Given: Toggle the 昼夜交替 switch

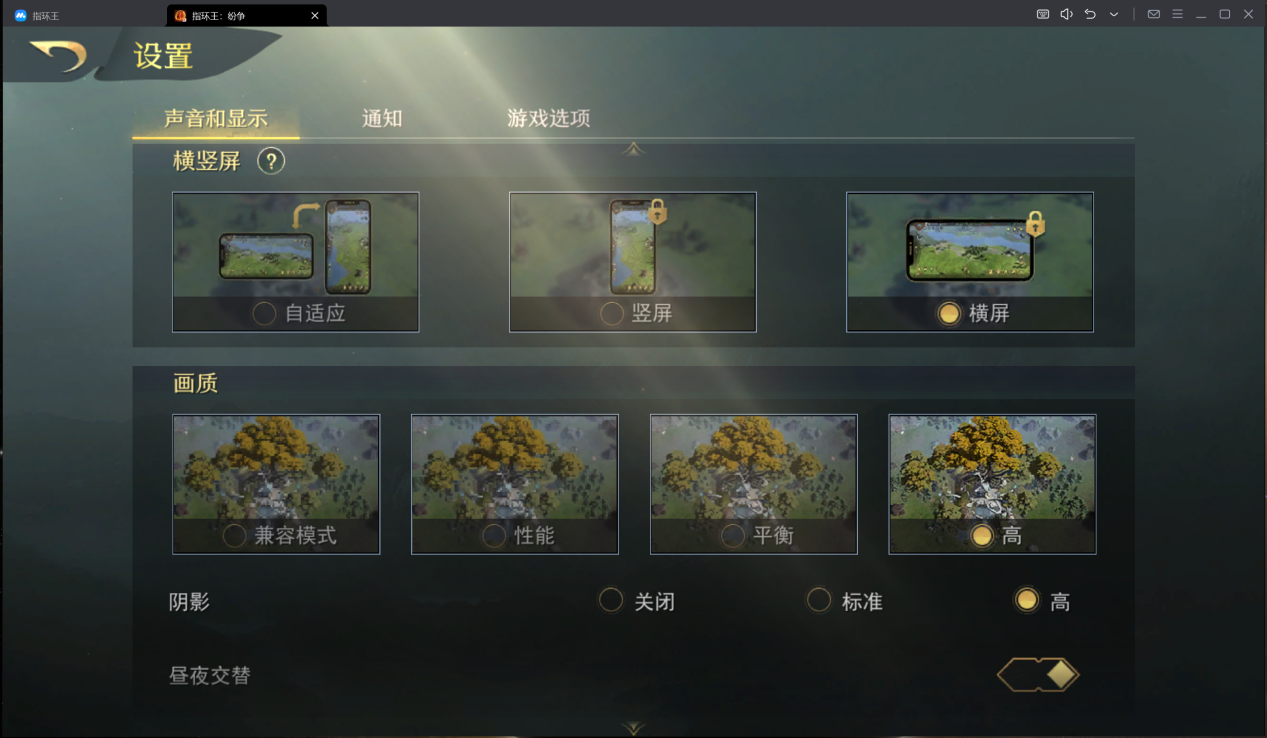Looking at the screenshot, I should tap(1038, 675).
